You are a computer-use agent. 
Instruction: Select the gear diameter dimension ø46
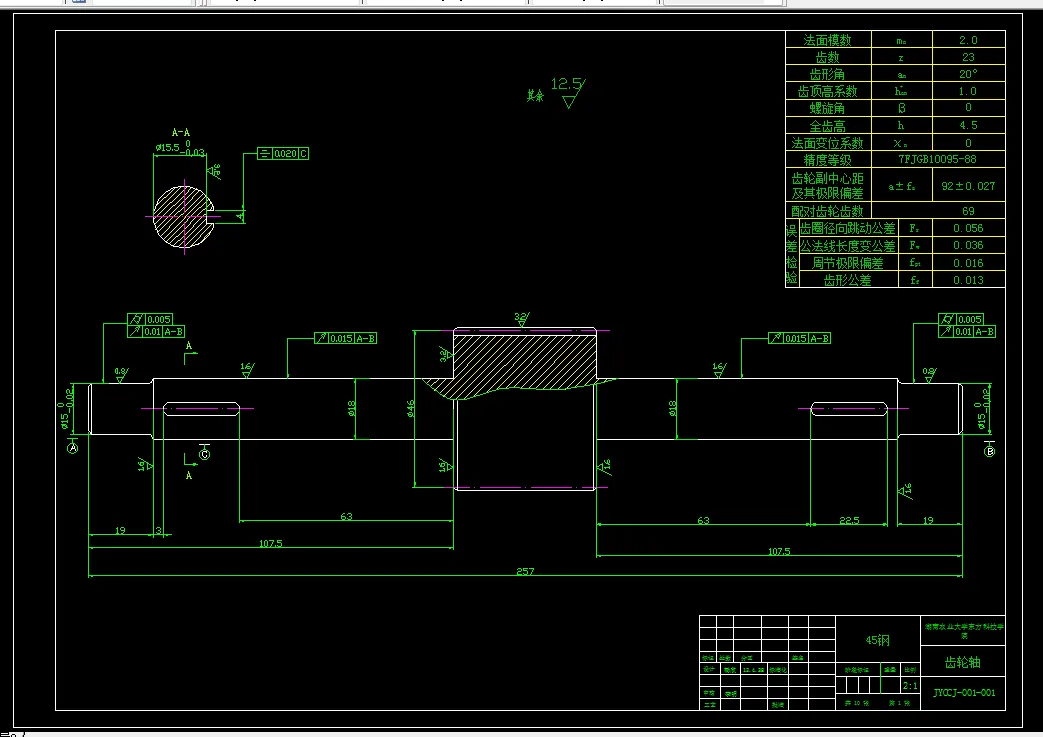point(410,408)
